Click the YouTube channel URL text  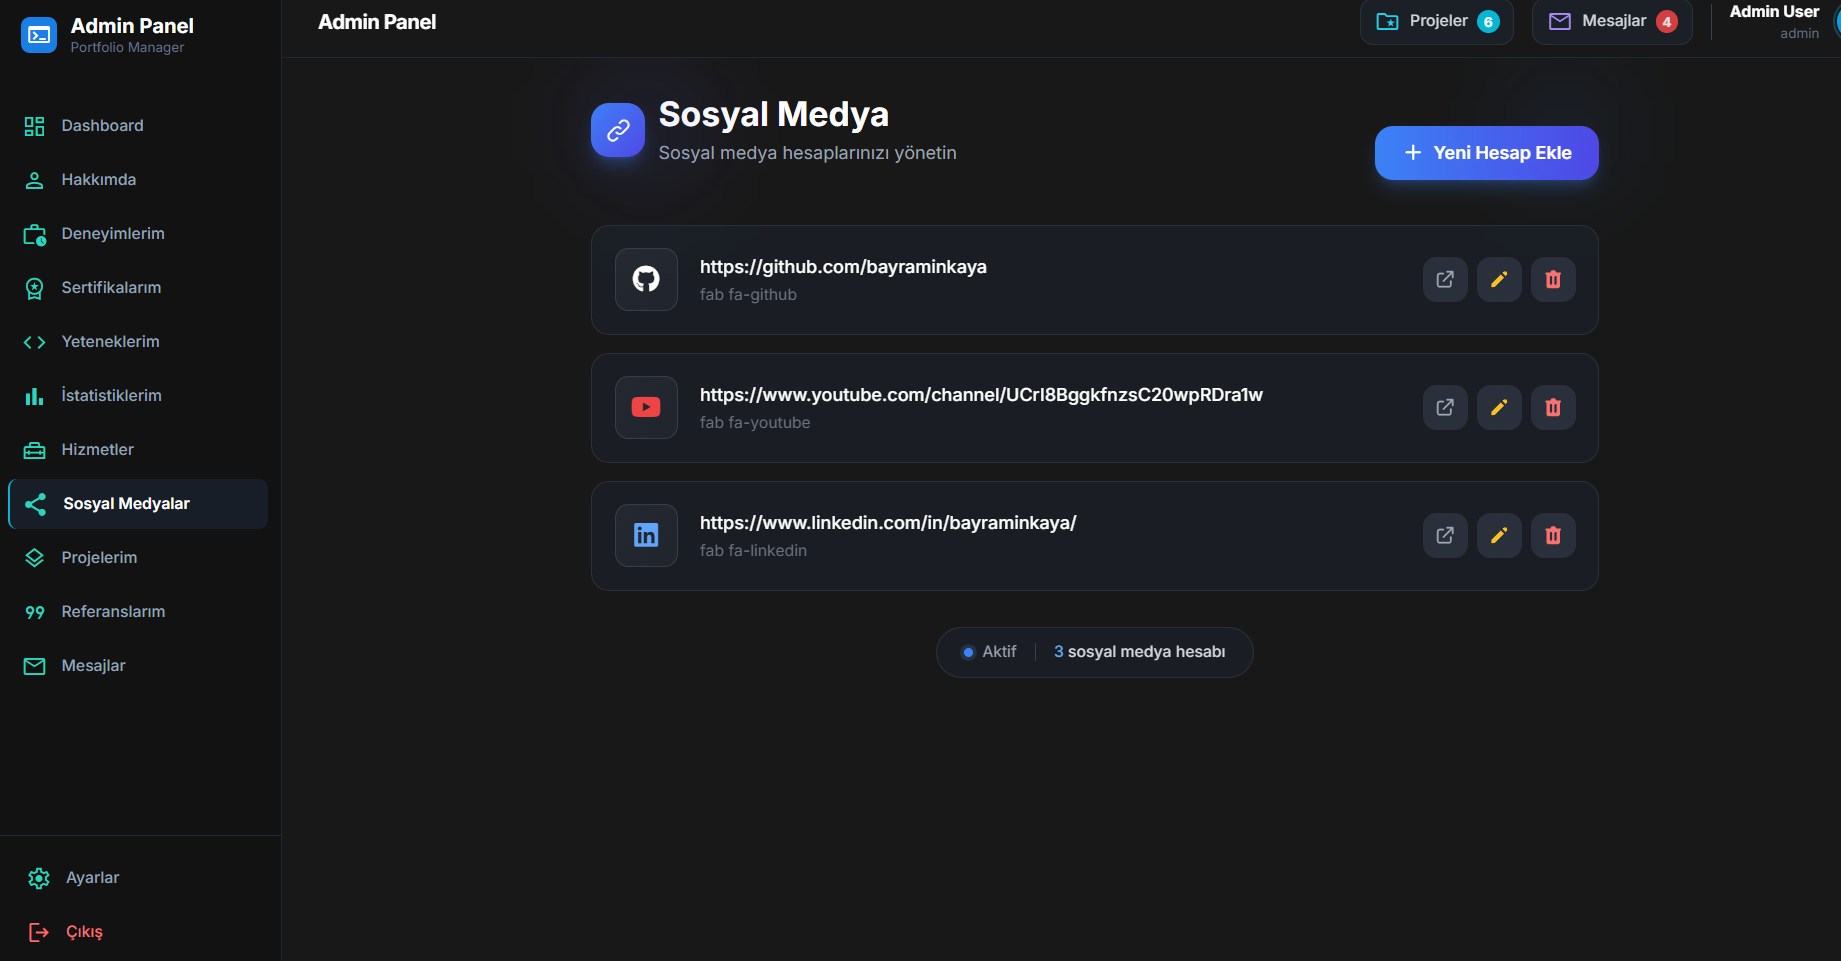(981, 395)
